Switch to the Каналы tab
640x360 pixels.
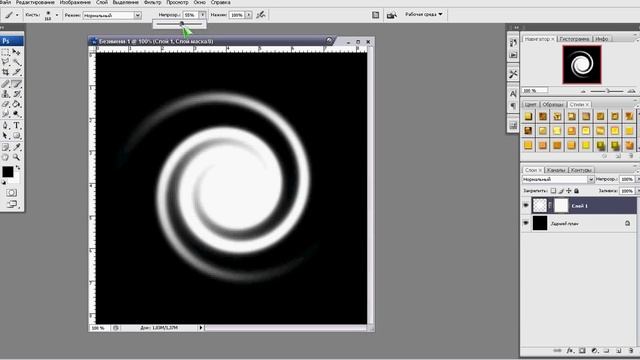pos(556,170)
